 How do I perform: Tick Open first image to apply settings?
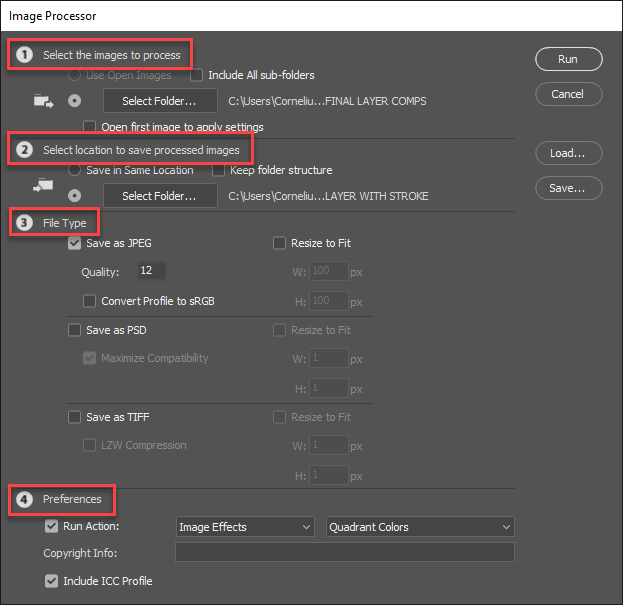pos(89,127)
